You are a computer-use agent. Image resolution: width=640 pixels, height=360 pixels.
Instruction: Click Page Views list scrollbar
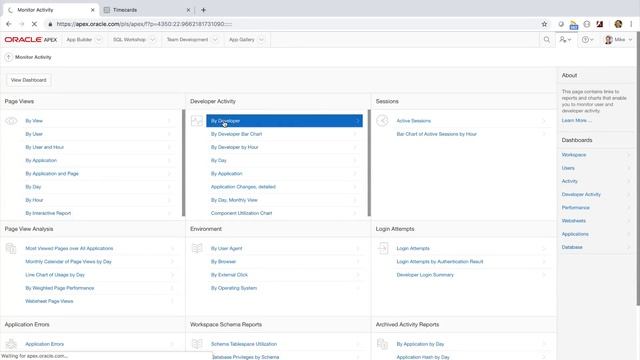pyautogui.click(x=183, y=162)
